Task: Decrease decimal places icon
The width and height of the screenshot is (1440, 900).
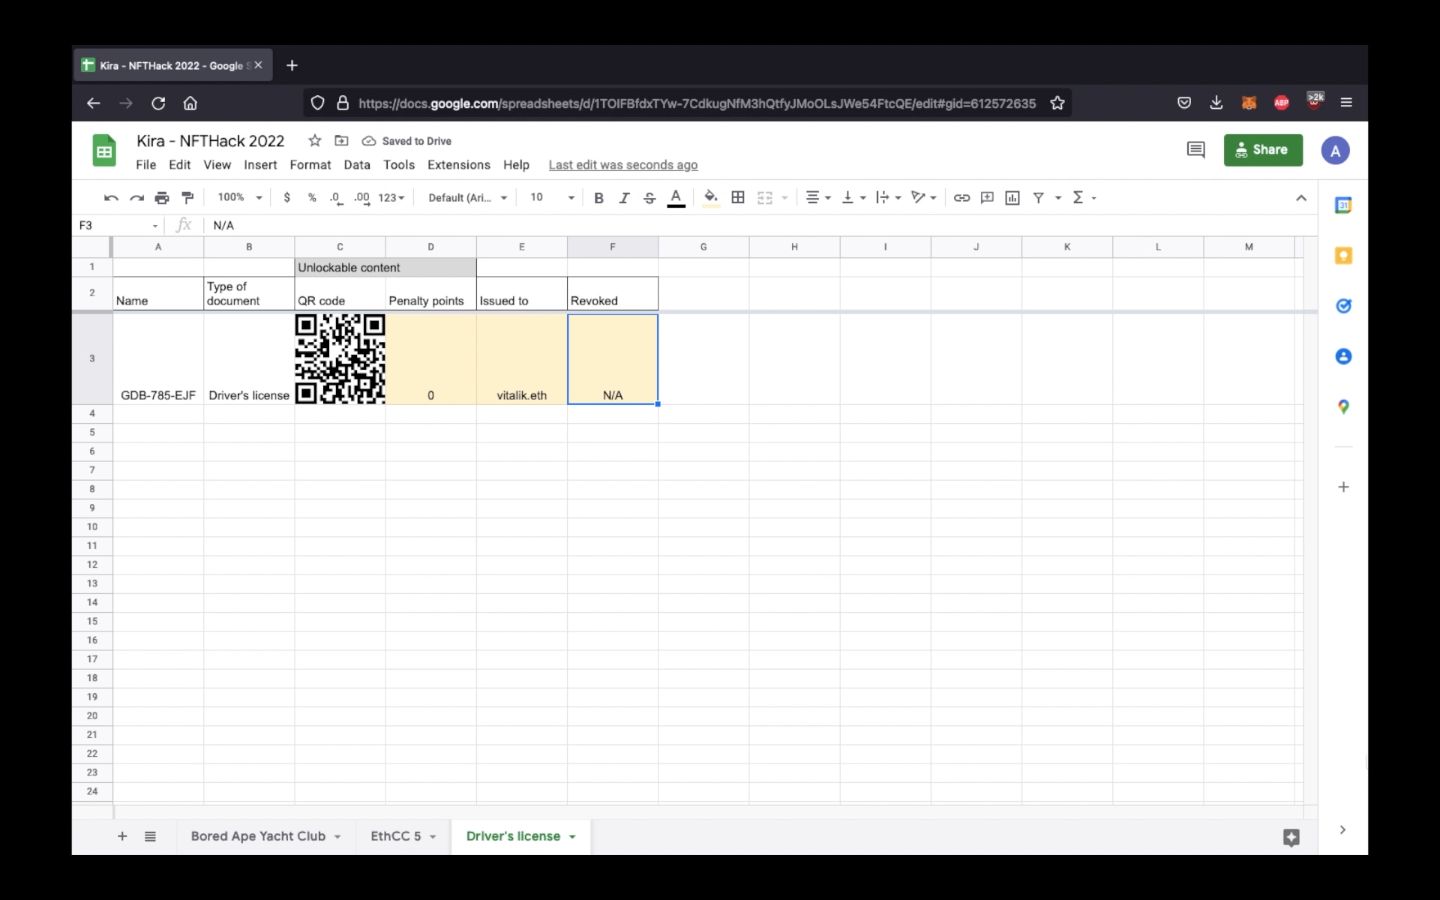Action: tap(336, 198)
